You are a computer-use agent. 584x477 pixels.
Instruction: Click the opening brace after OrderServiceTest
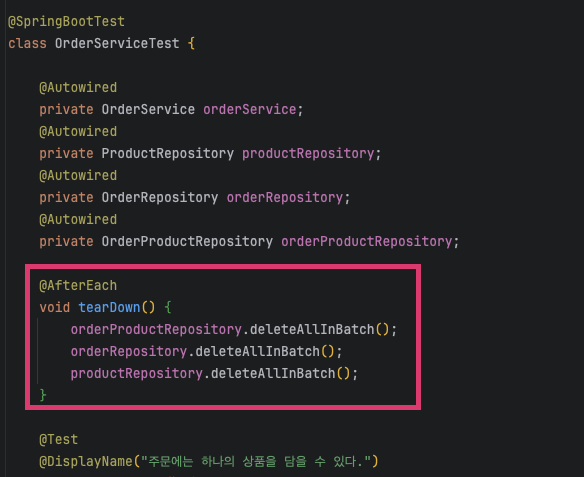pyautogui.click(x=191, y=43)
